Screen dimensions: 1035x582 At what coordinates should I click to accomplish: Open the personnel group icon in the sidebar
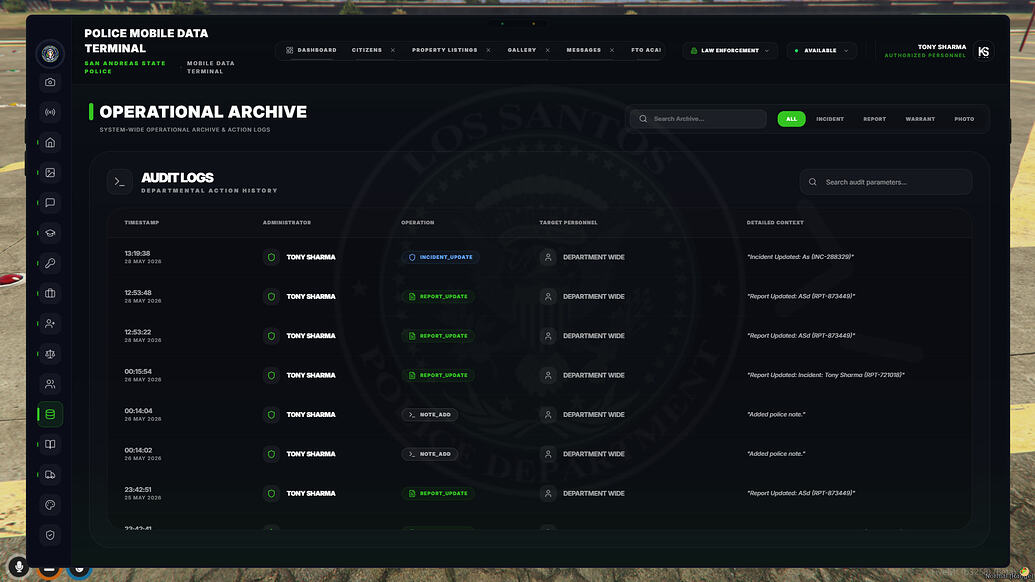50,384
